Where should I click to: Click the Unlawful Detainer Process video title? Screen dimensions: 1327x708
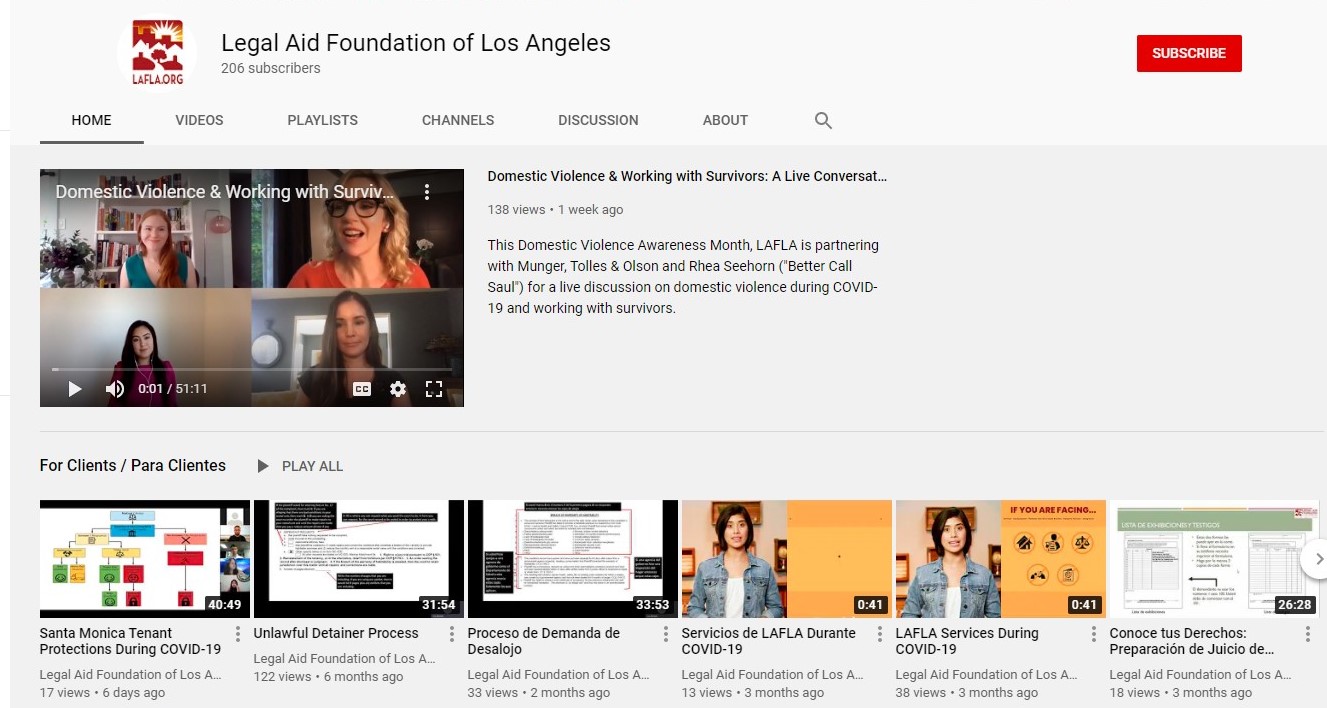point(336,633)
